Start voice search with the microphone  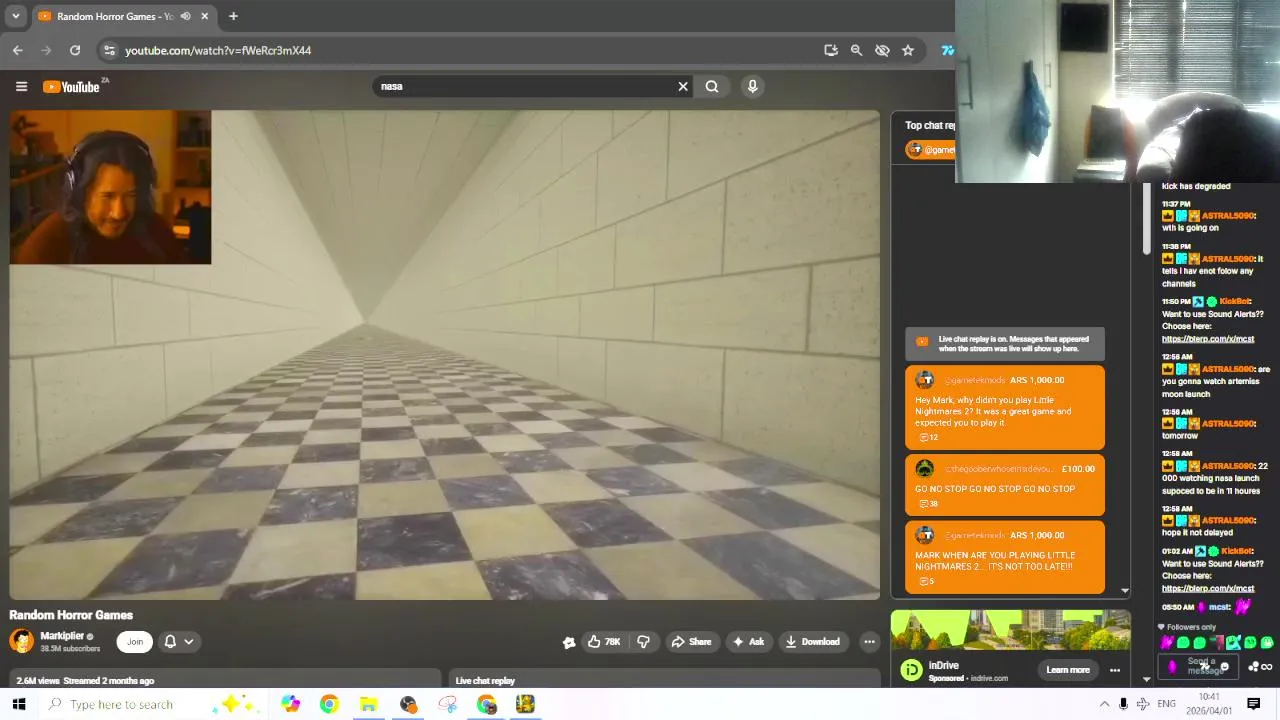(753, 86)
